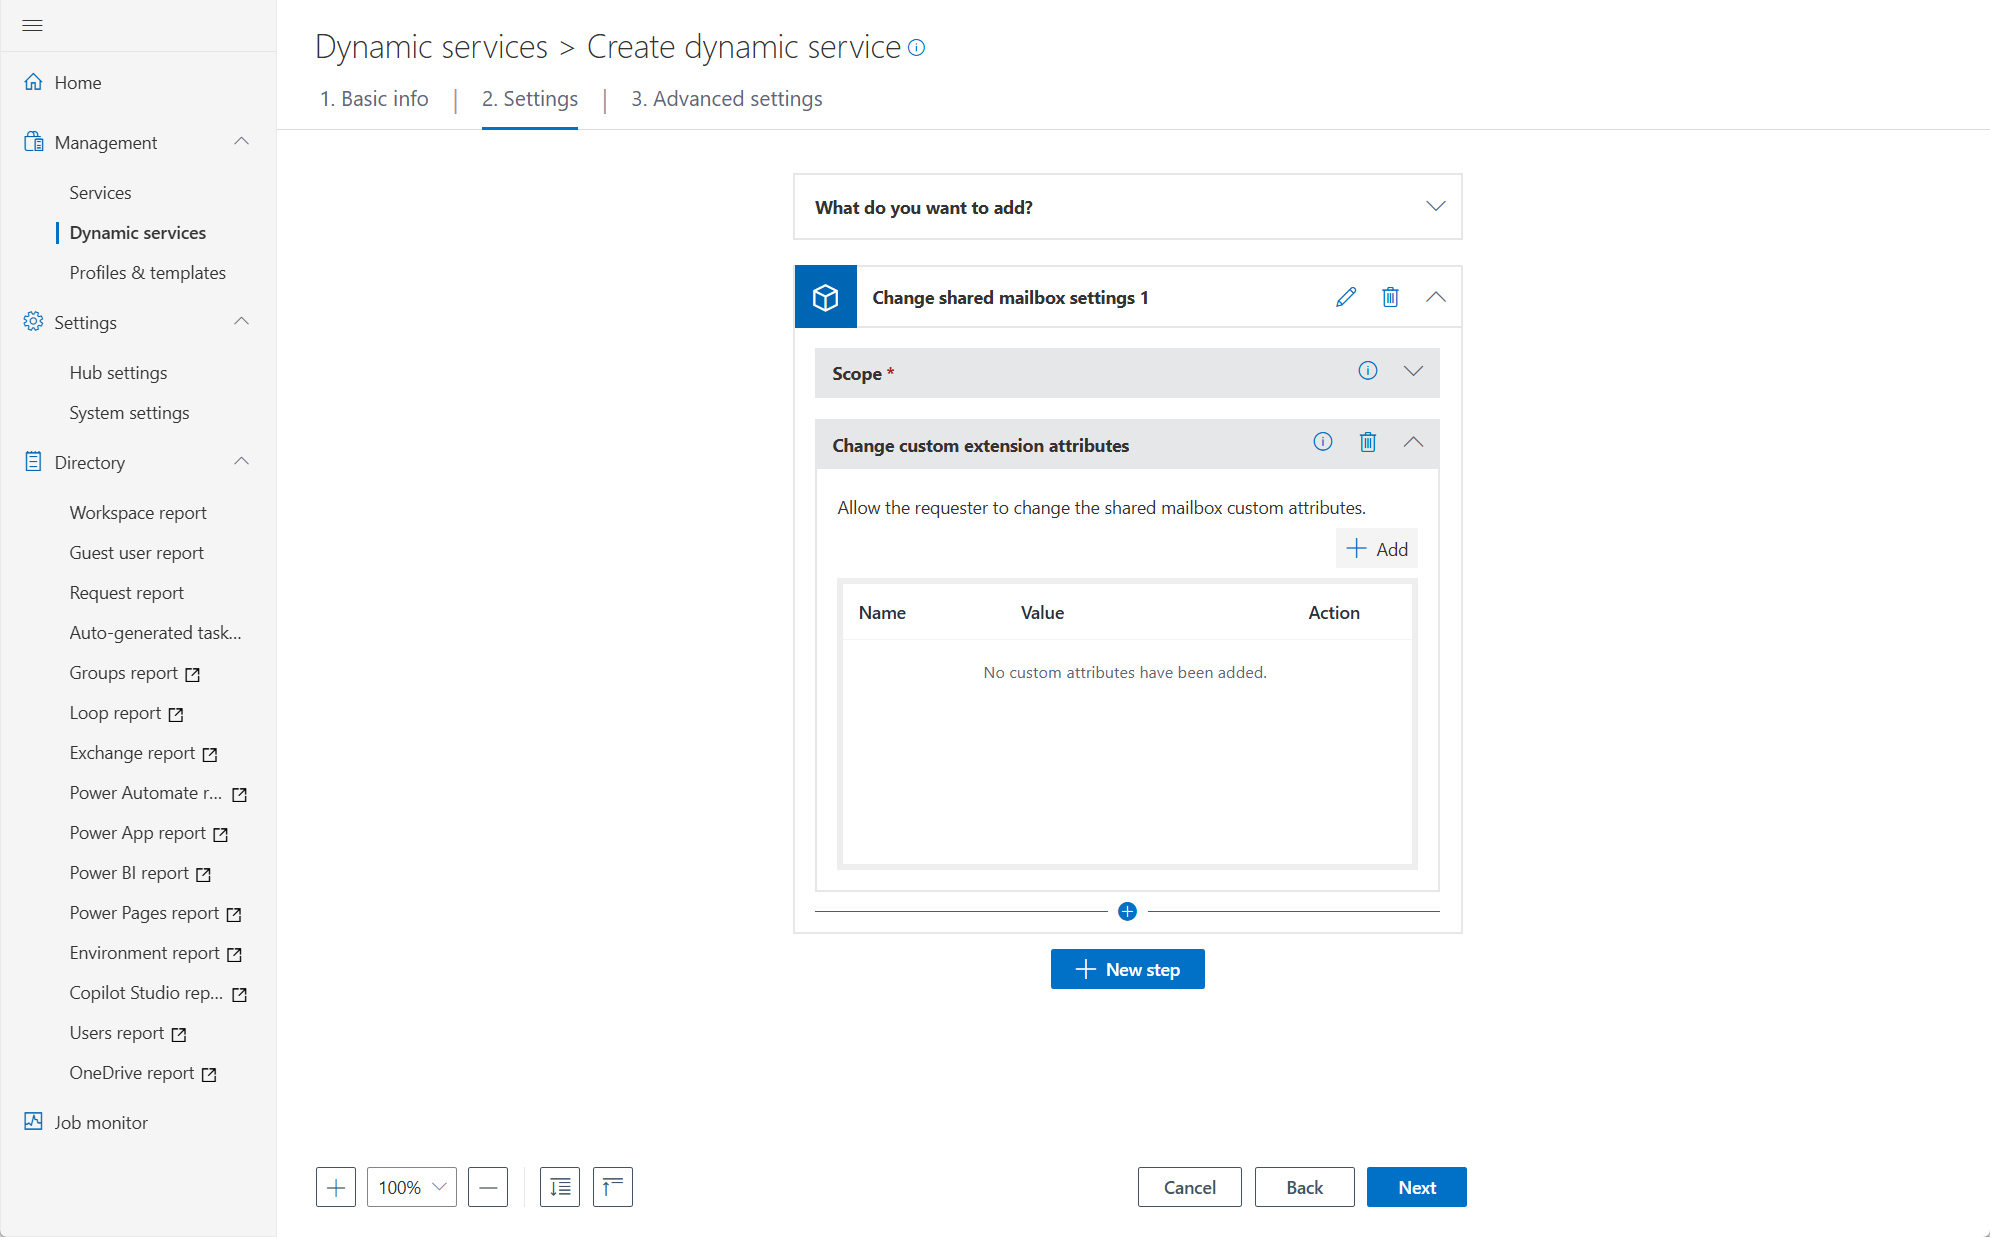Go to the Basic info tab

pos(374,99)
